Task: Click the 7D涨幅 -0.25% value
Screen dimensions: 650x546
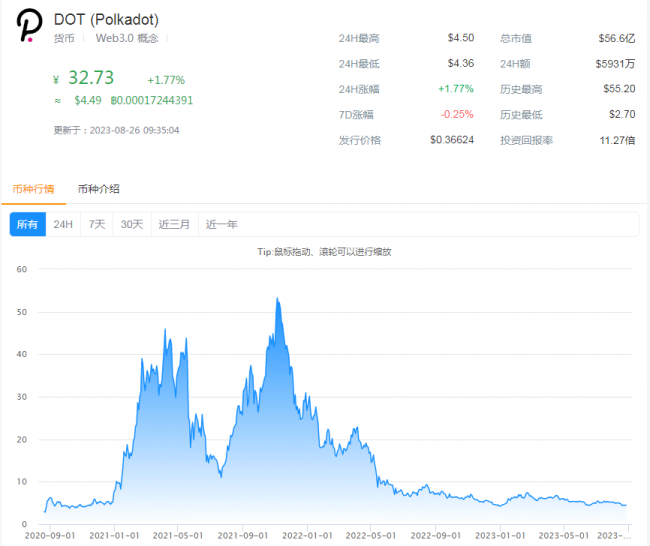Action: (457, 114)
